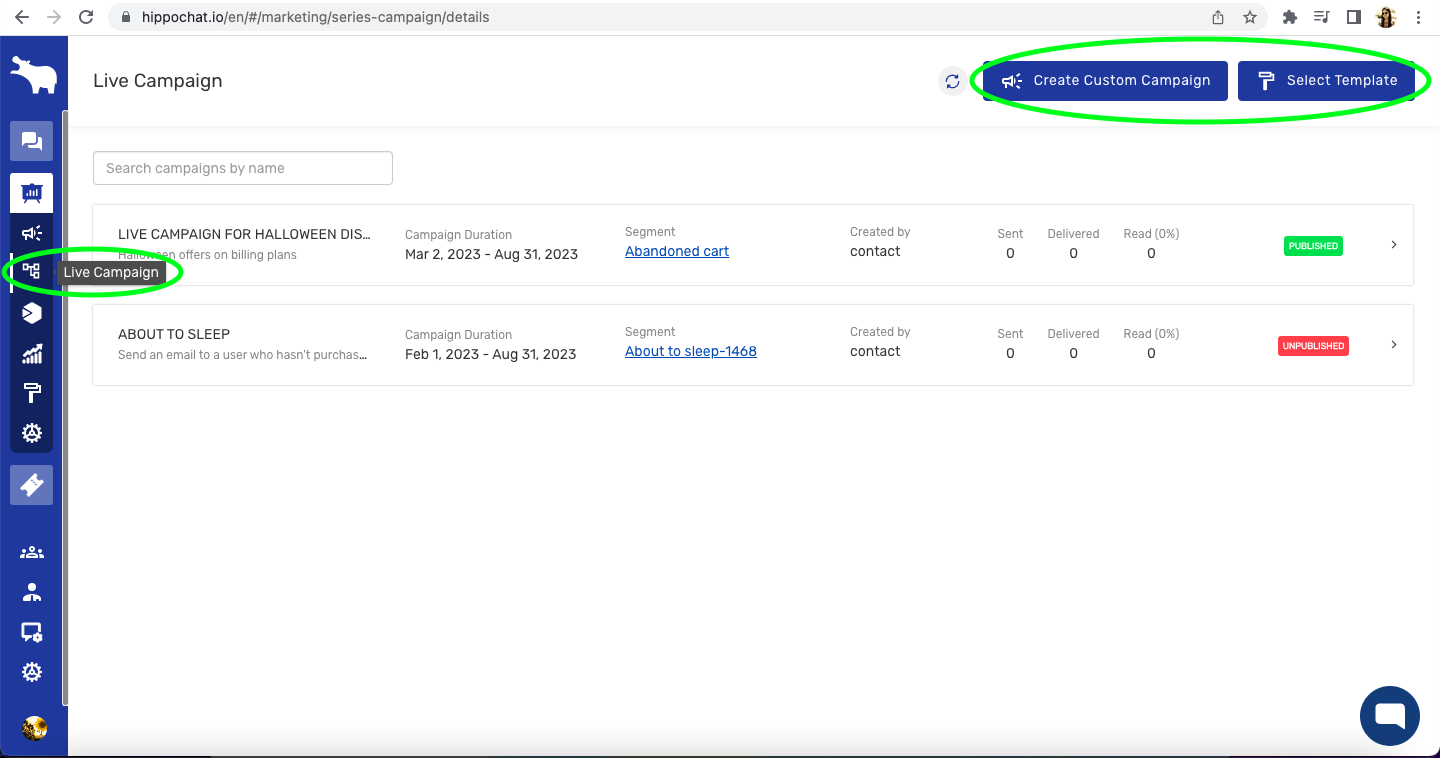Screen dimensions: 1440x758
Task: Bookmark this page with the star icon
Action: pos(1250,17)
